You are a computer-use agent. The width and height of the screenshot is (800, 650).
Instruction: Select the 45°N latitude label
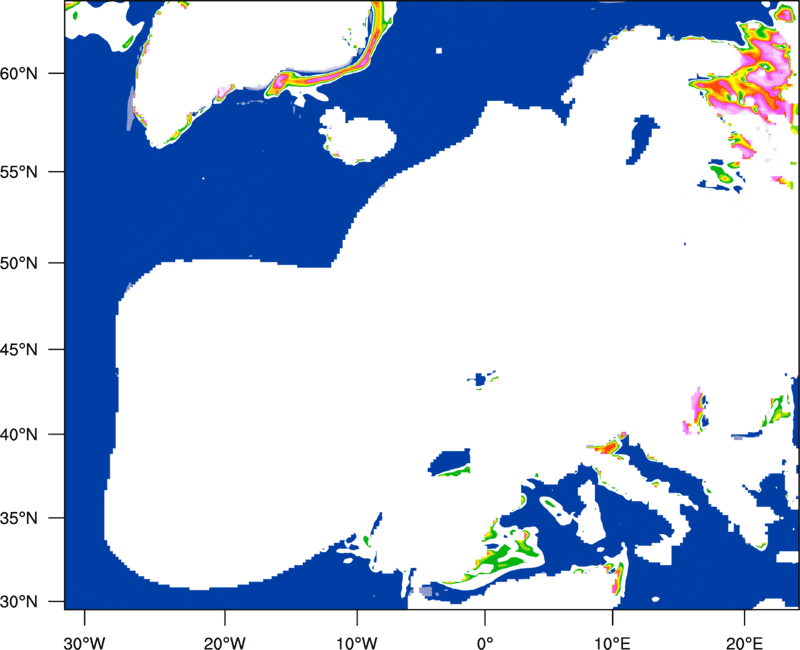(19, 349)
